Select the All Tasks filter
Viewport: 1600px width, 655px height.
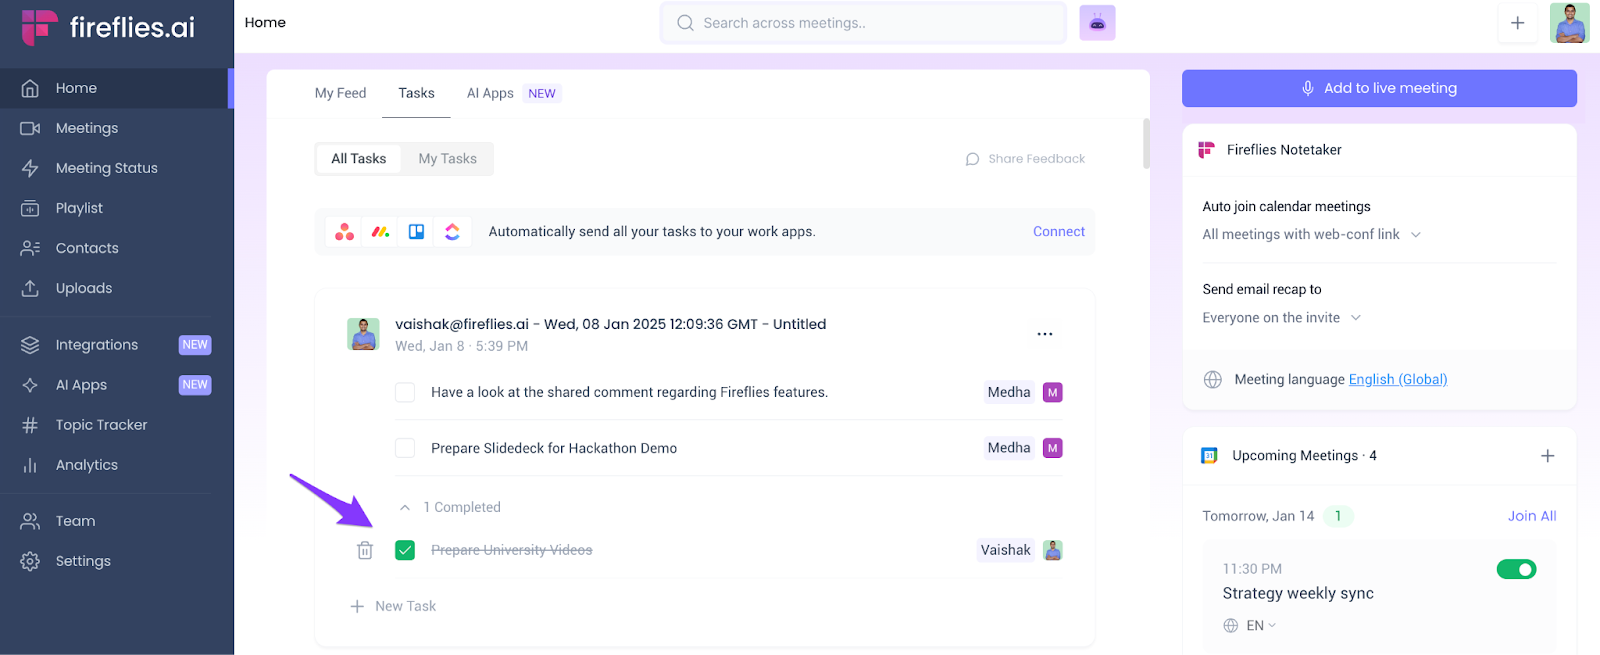click(359, 159)
